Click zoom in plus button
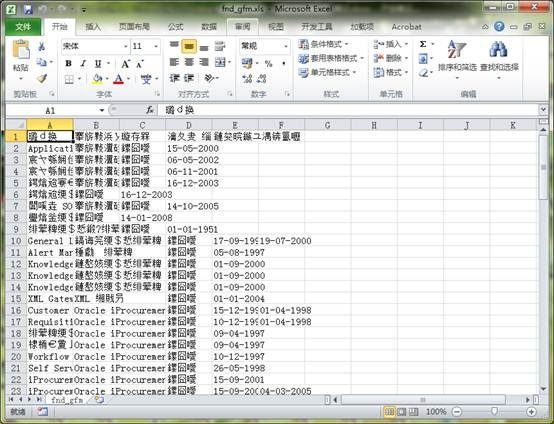This screenshot has width=554, height=424. tap(531, 412)
